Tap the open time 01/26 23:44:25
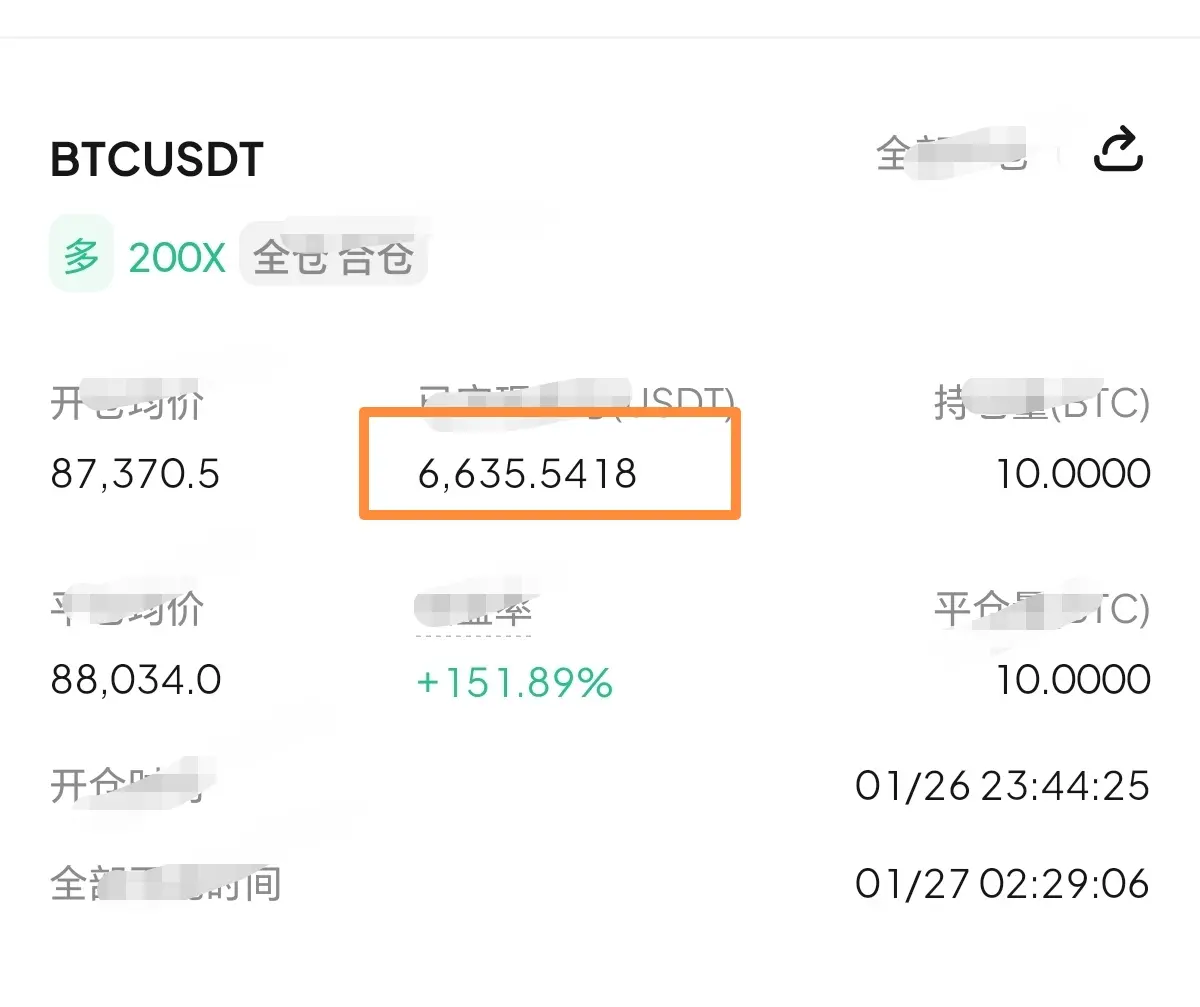The image size is (1200, 1007). click(x=1002, y=786)
